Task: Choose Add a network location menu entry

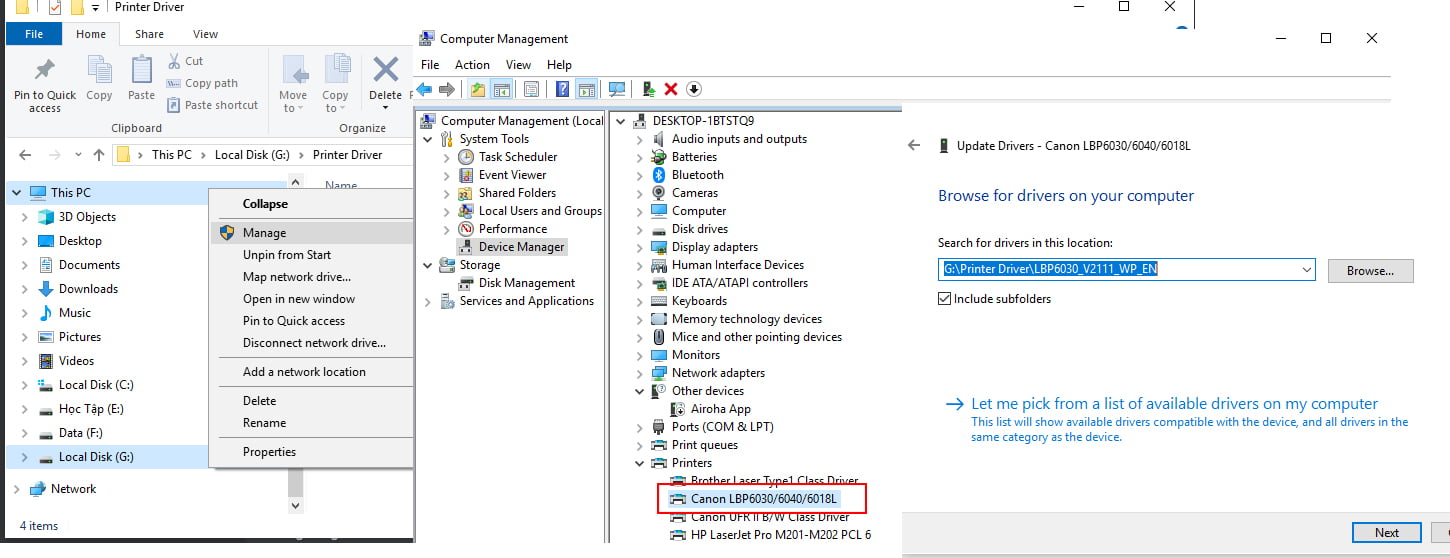Action: click(x=311, y=372)
